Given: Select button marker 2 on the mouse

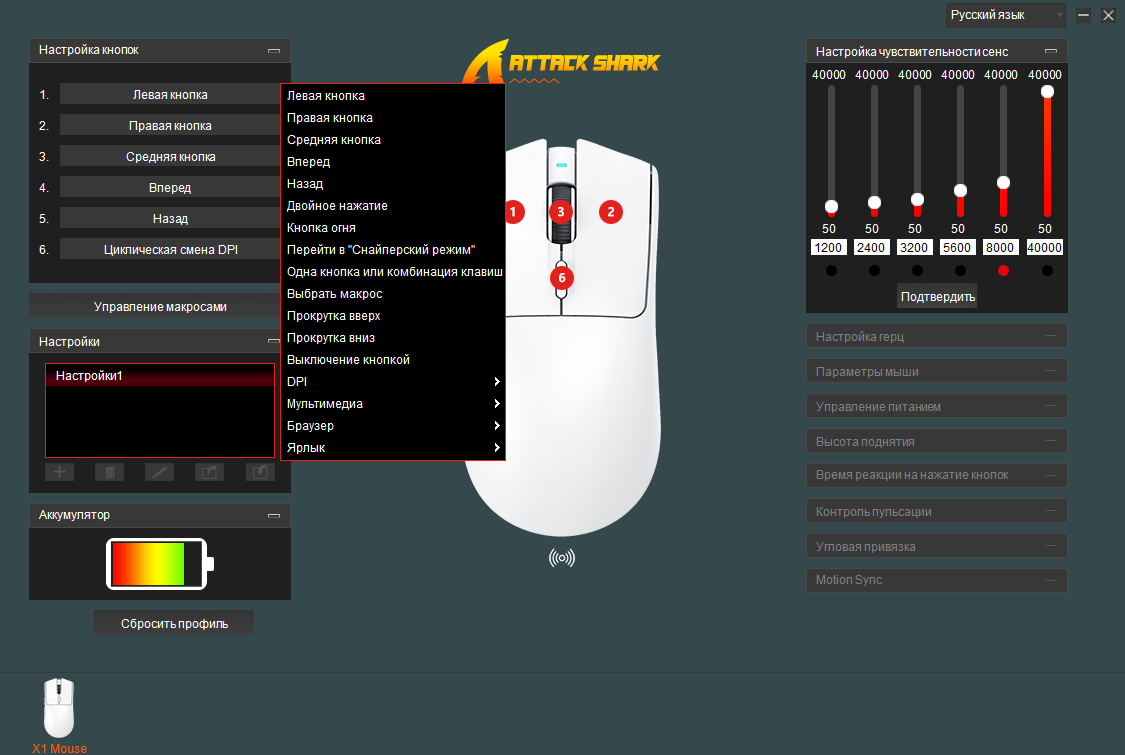Looking at the screenshot, I should tap(611, 212).
